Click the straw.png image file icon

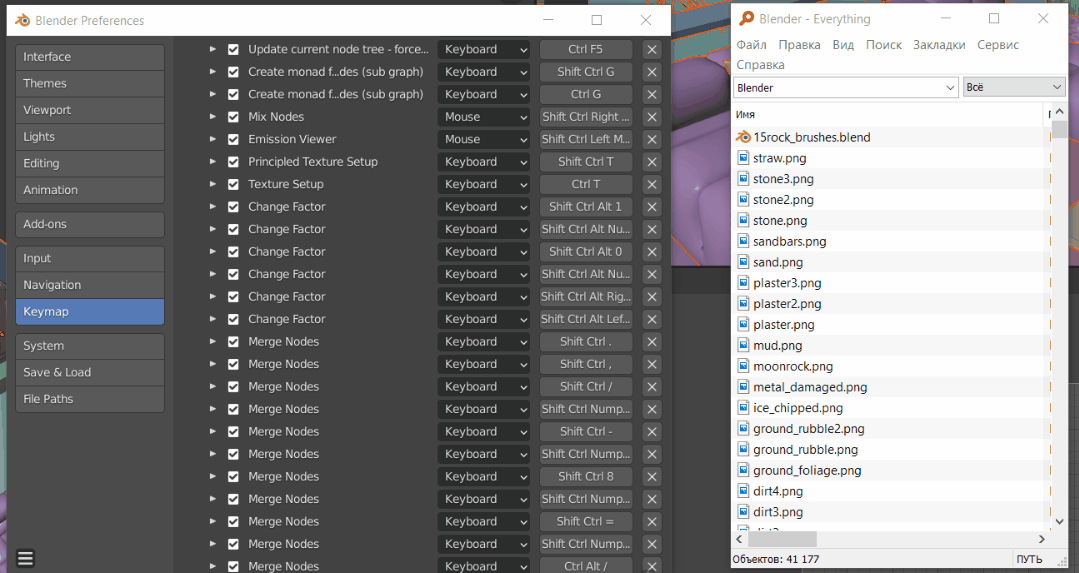(x=743, y=158)
